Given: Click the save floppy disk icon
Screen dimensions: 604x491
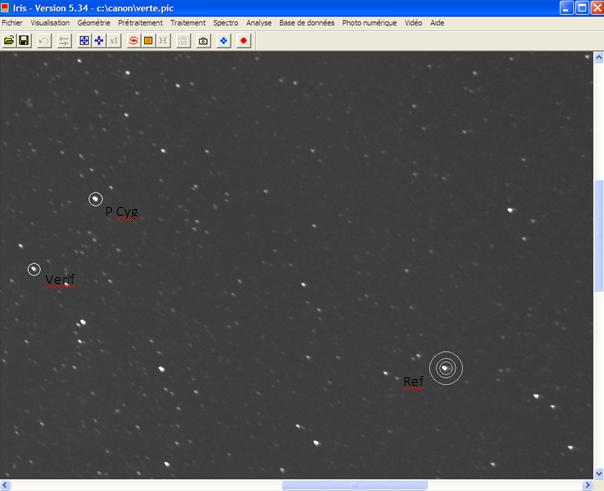Looking at the screenshot, I should 24,40.
